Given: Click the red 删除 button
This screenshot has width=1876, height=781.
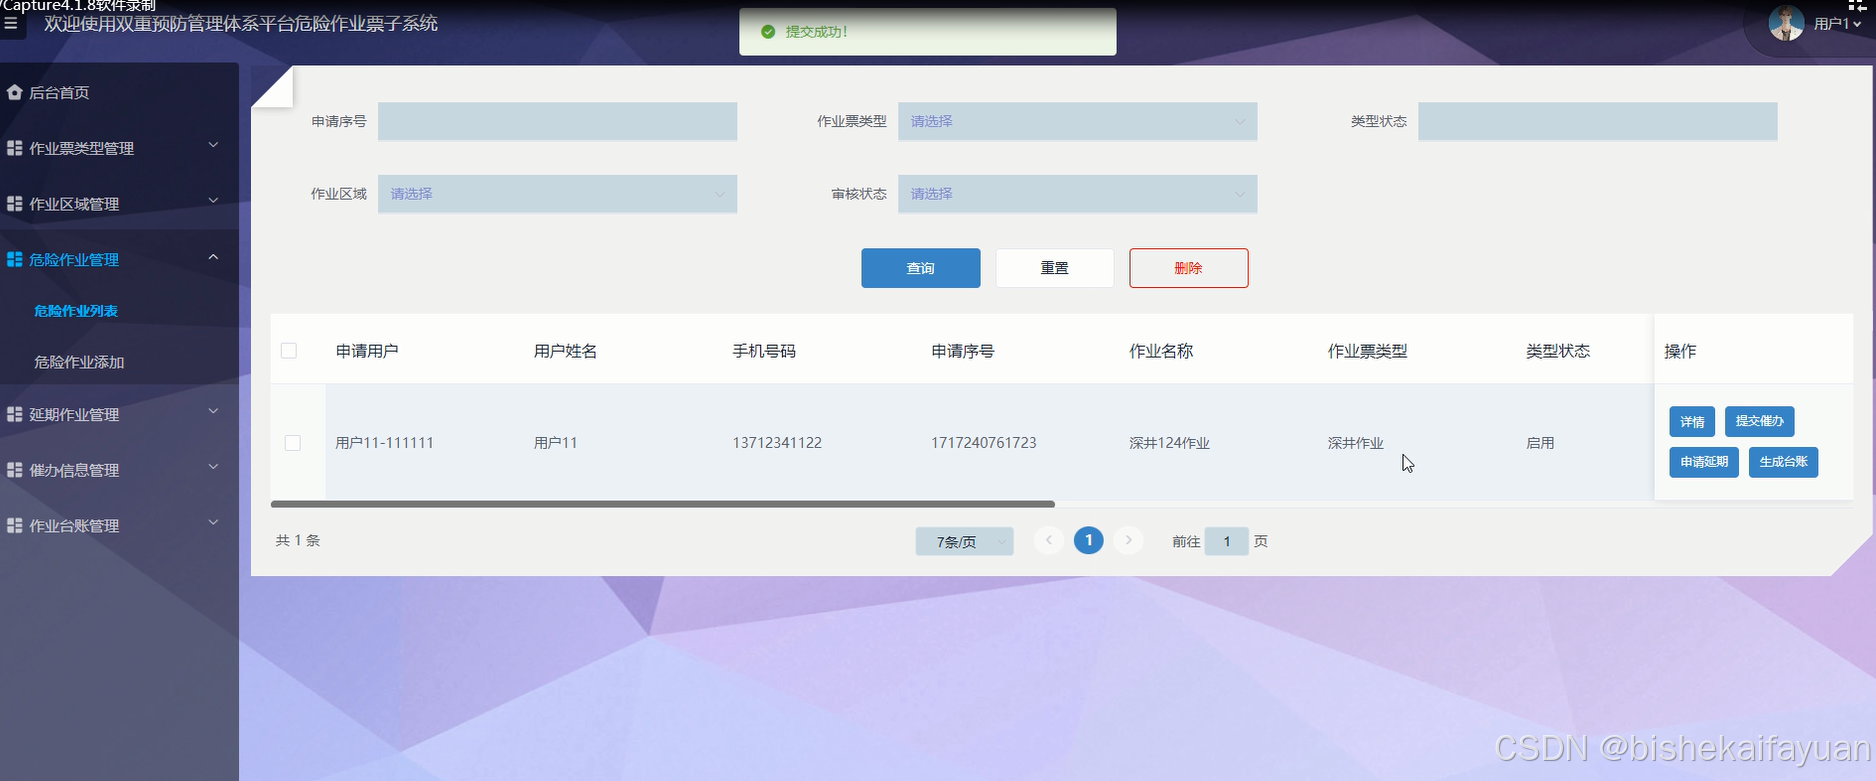Looking at the screenshot, I should click(x=1188, y=268).
